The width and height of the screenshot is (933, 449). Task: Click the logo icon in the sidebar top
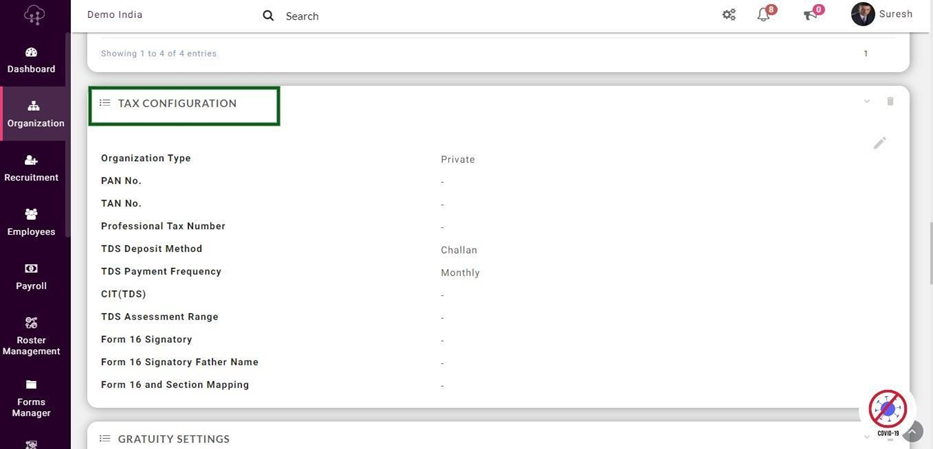click(34, 15)
